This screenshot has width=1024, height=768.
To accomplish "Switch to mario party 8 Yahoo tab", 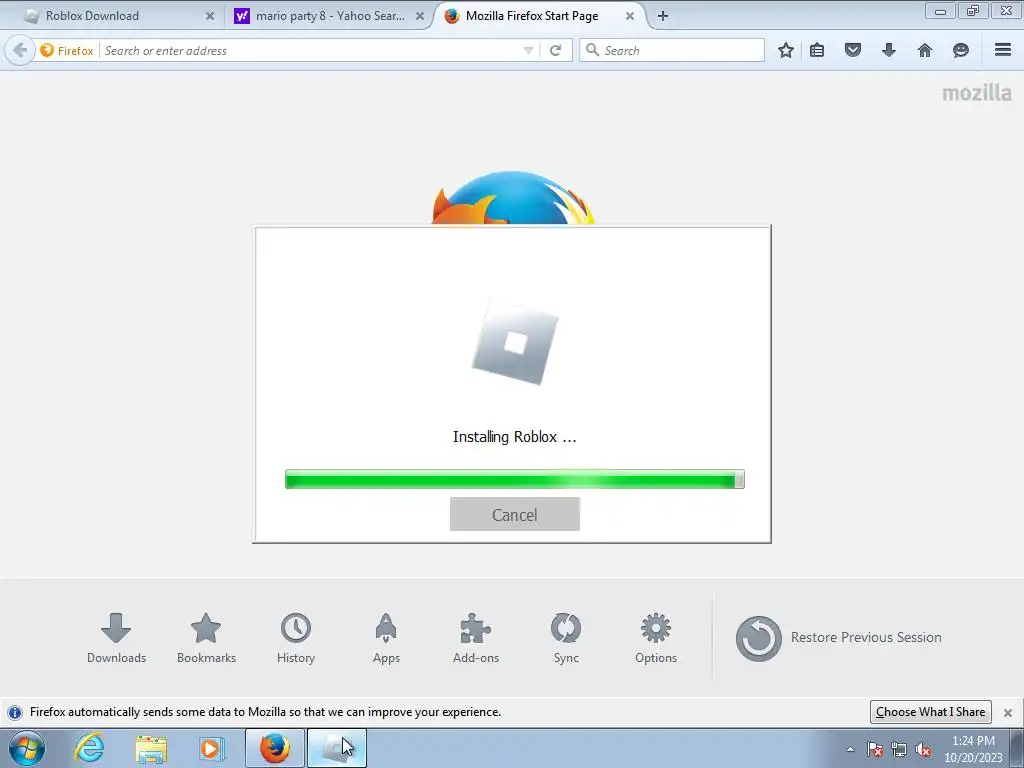I will tap(330, 16).
